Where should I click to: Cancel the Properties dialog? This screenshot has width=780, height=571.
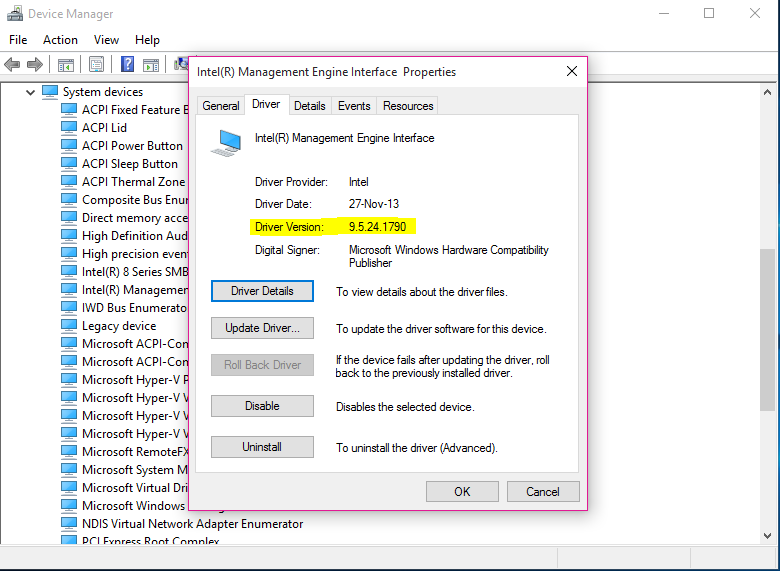[543, 492]
